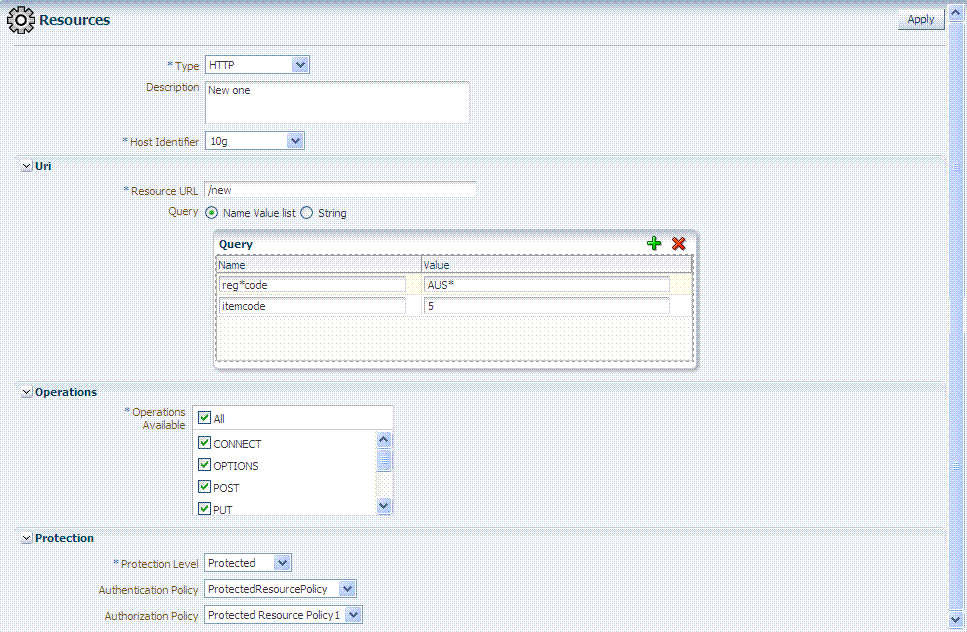
Task: Click the operations list scrollbar thumb
Action: pyautogui.click(x=384, y=461)
